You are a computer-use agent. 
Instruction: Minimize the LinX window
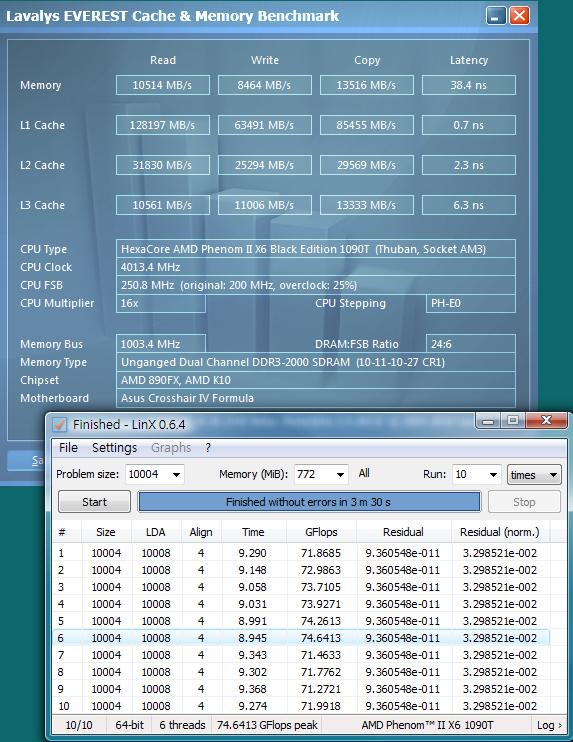(x=489, y=420)
